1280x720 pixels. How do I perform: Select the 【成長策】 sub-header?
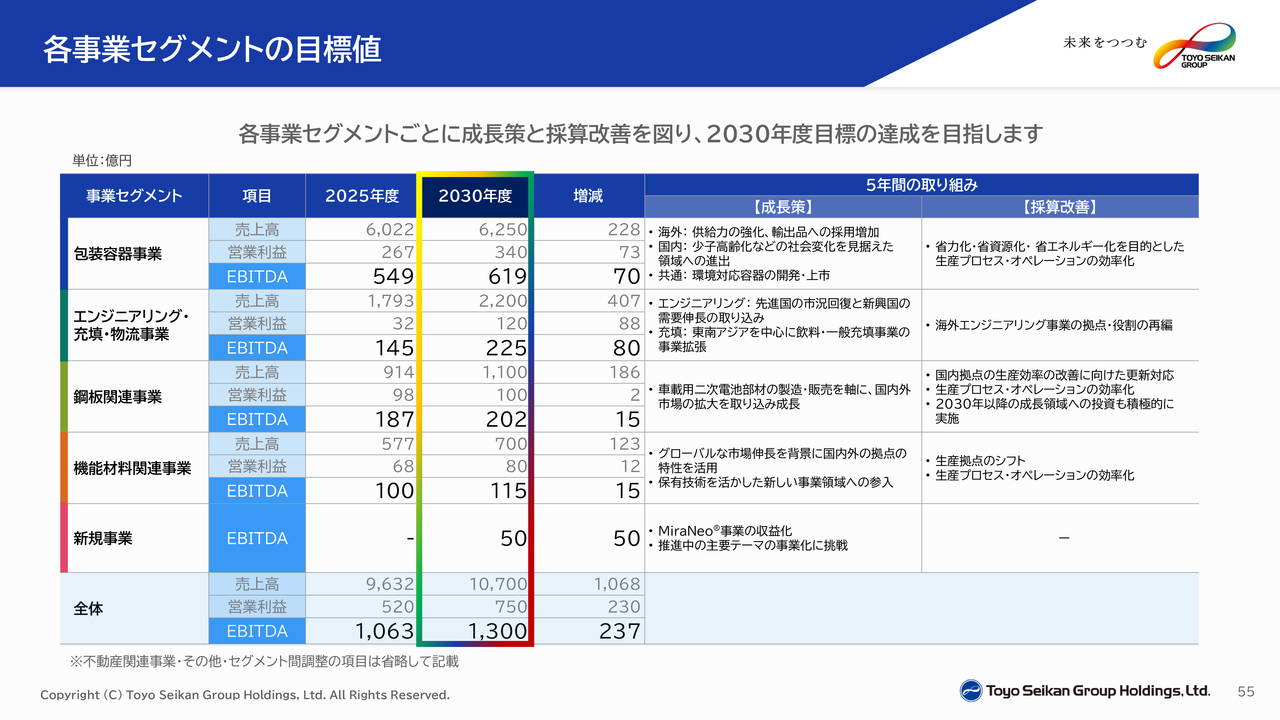coord(783,207)
